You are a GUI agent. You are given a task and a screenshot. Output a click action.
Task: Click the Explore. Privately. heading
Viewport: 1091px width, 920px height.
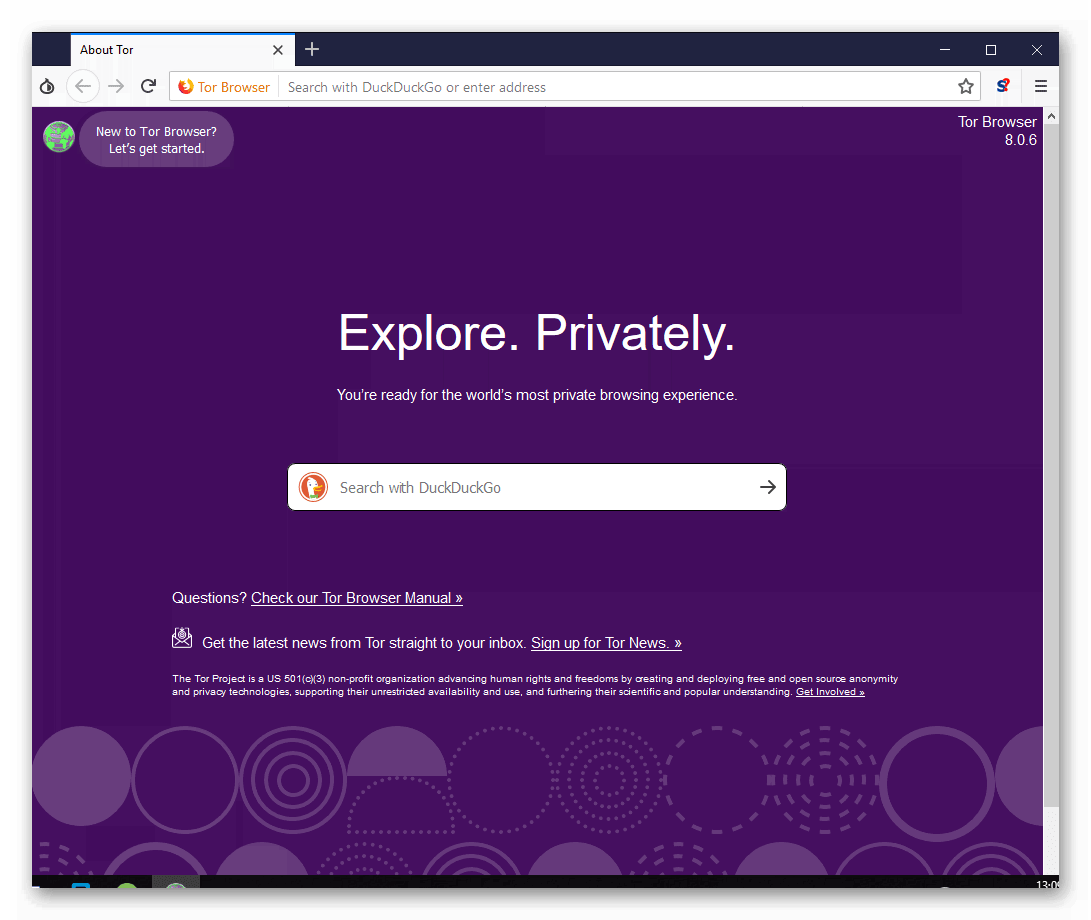click(536, 334)
